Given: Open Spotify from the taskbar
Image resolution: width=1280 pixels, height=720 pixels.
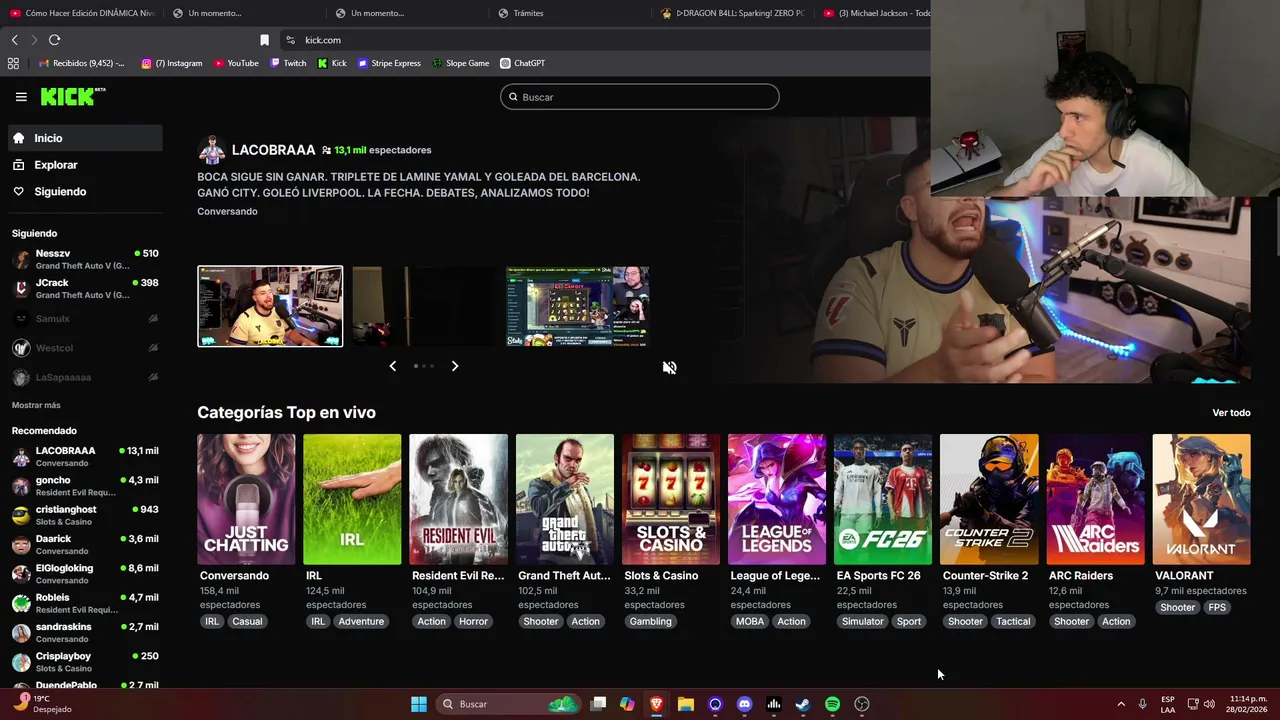Looking at the screenshot, I should click(x=832, y=704).
